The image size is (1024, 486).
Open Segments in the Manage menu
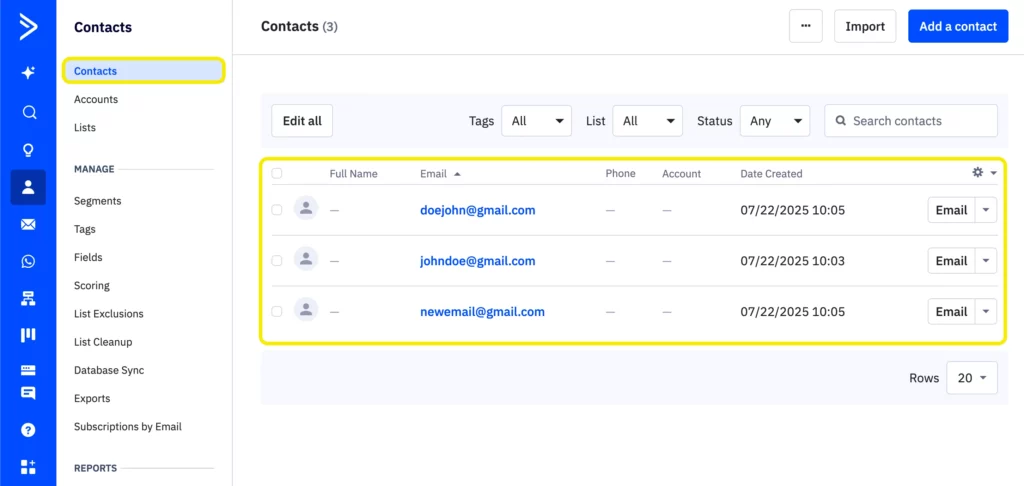pos(97,201)
